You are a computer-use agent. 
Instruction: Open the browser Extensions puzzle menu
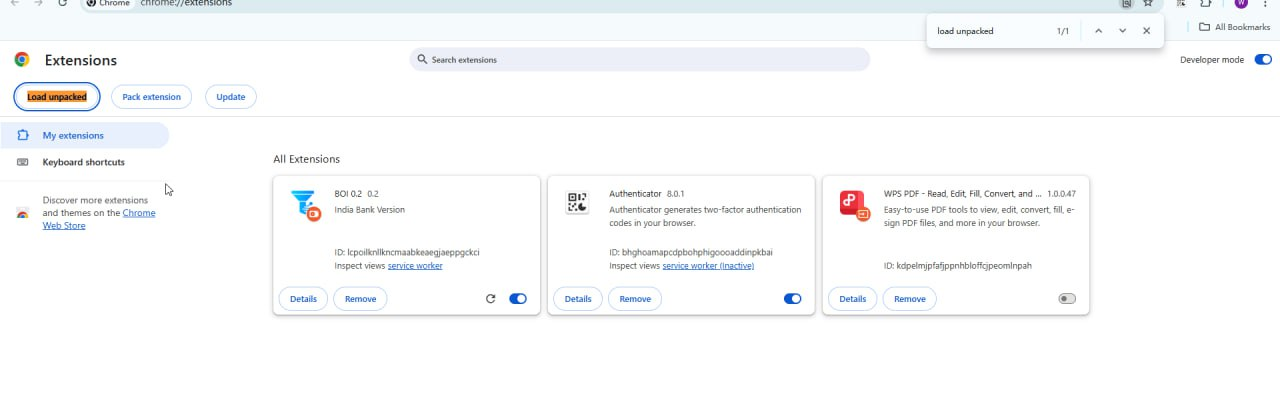(x=1206, y=3)
